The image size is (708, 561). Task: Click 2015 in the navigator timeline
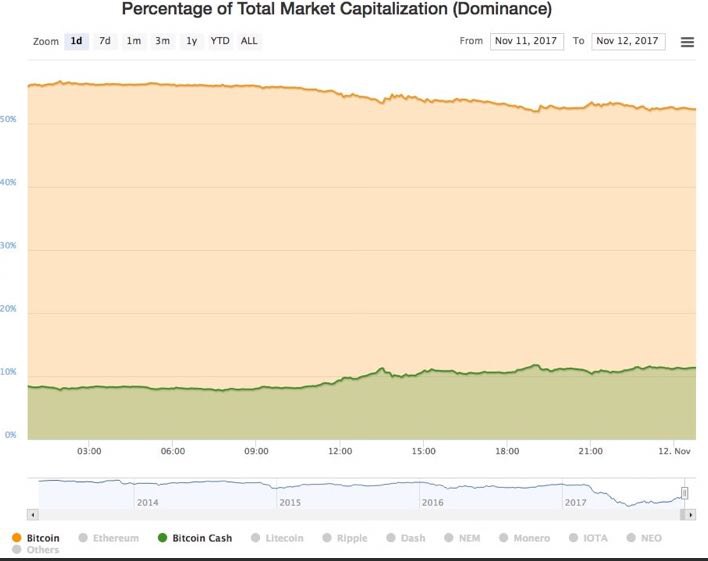point(290,503)
